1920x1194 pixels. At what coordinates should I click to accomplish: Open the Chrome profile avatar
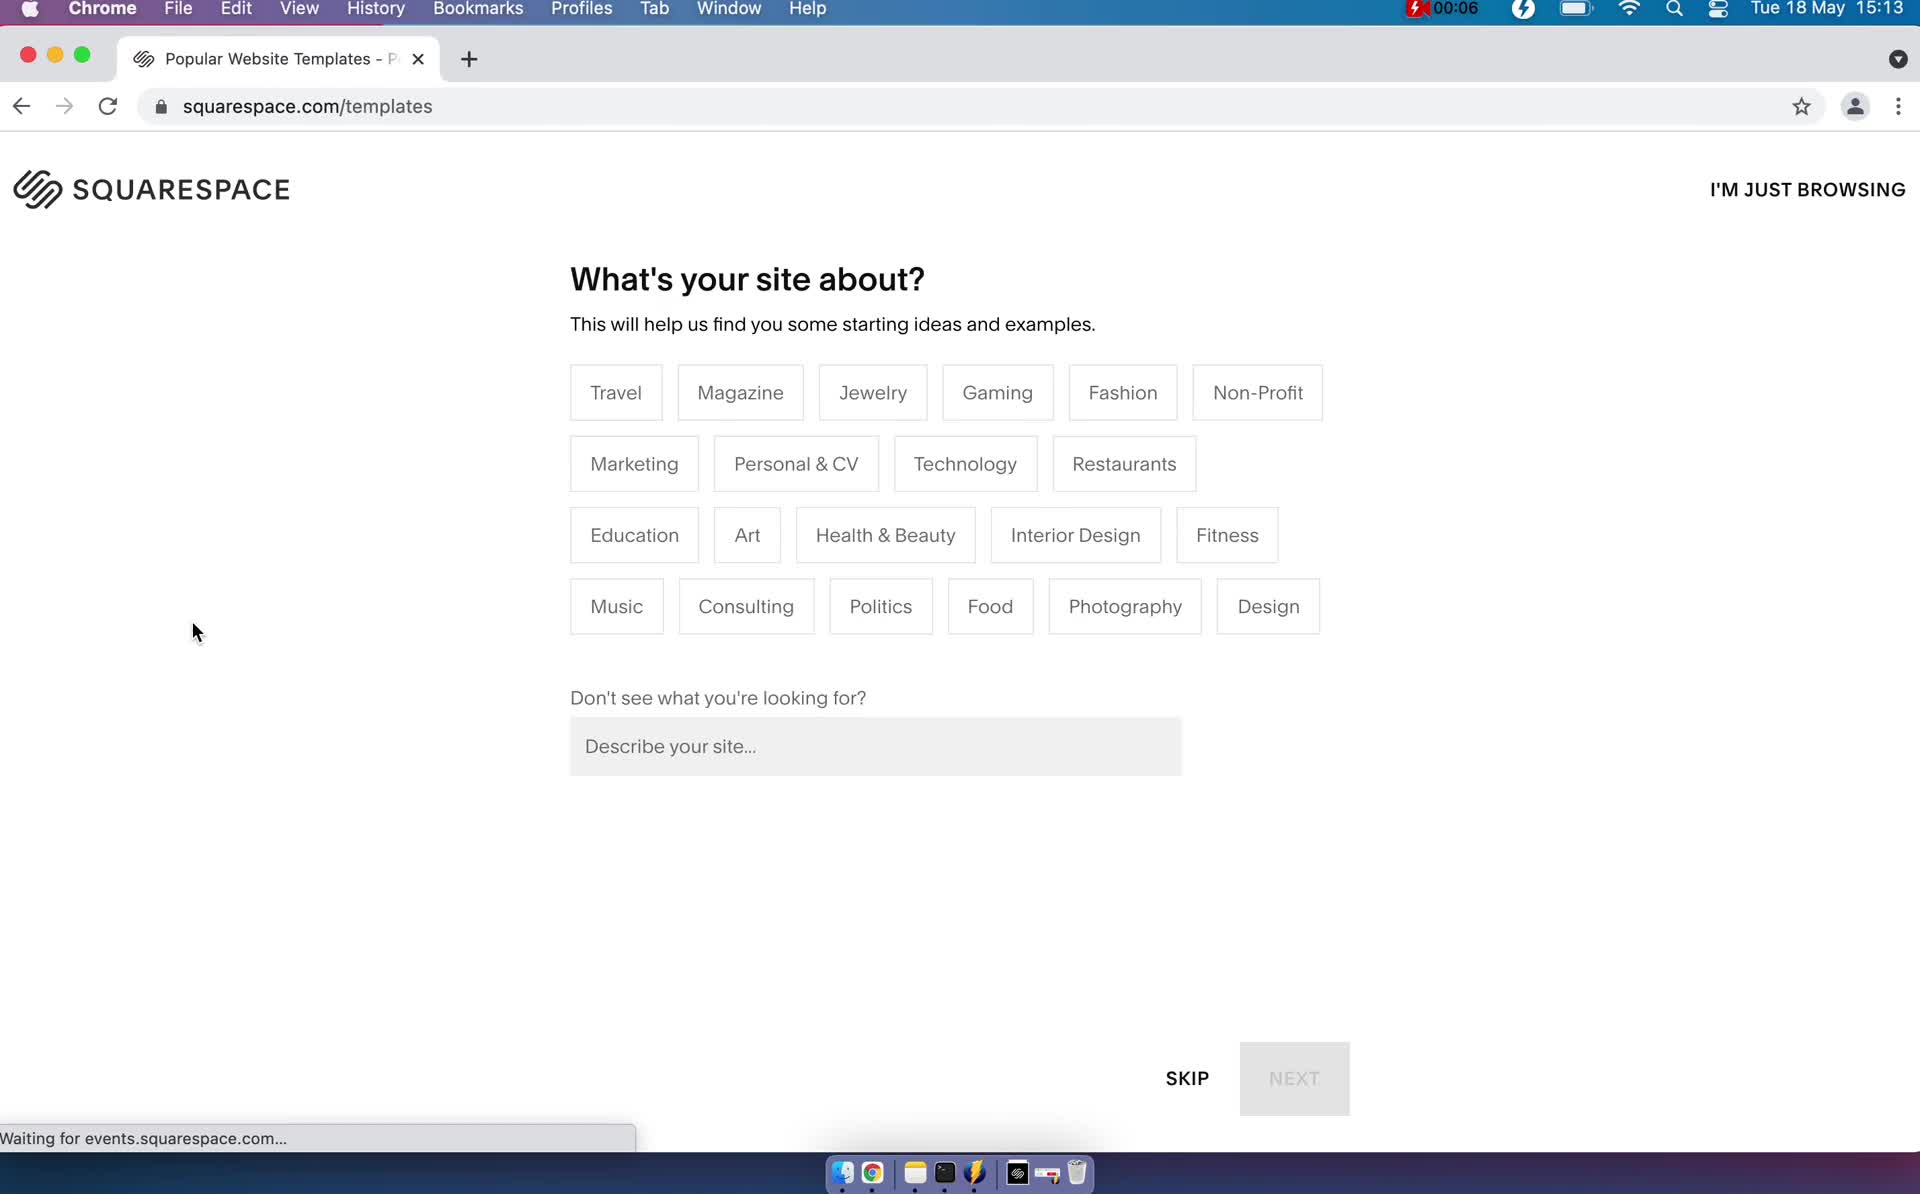(1855, 106)
